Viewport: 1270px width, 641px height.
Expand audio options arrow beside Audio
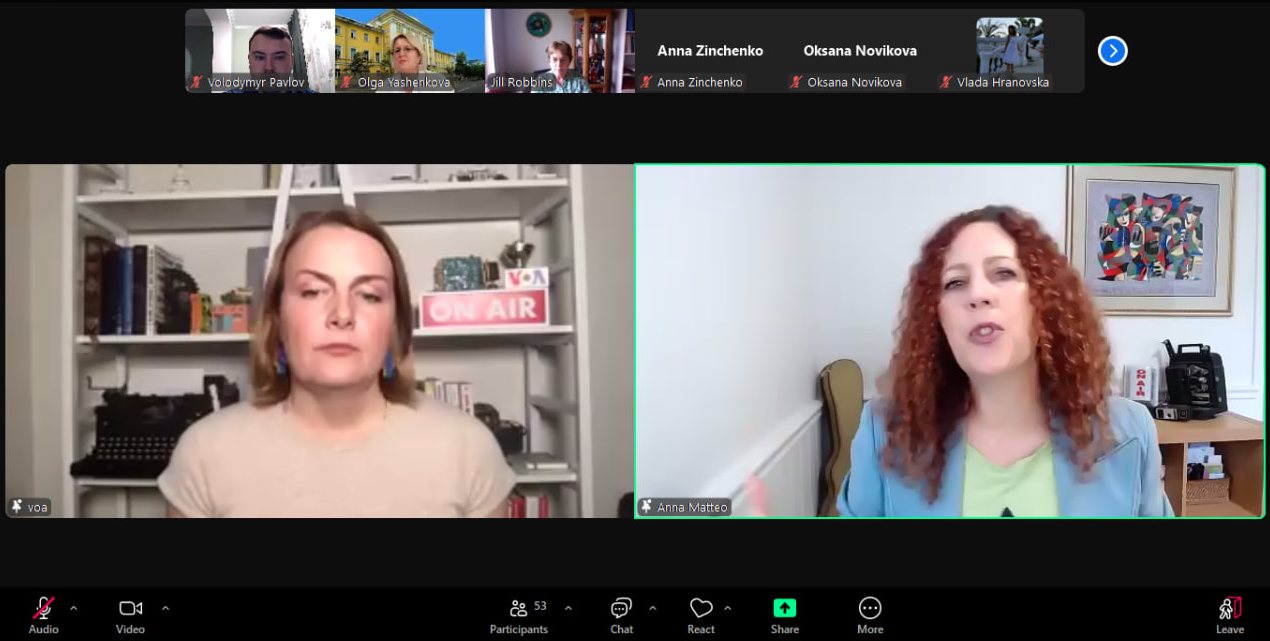point(73,608)
